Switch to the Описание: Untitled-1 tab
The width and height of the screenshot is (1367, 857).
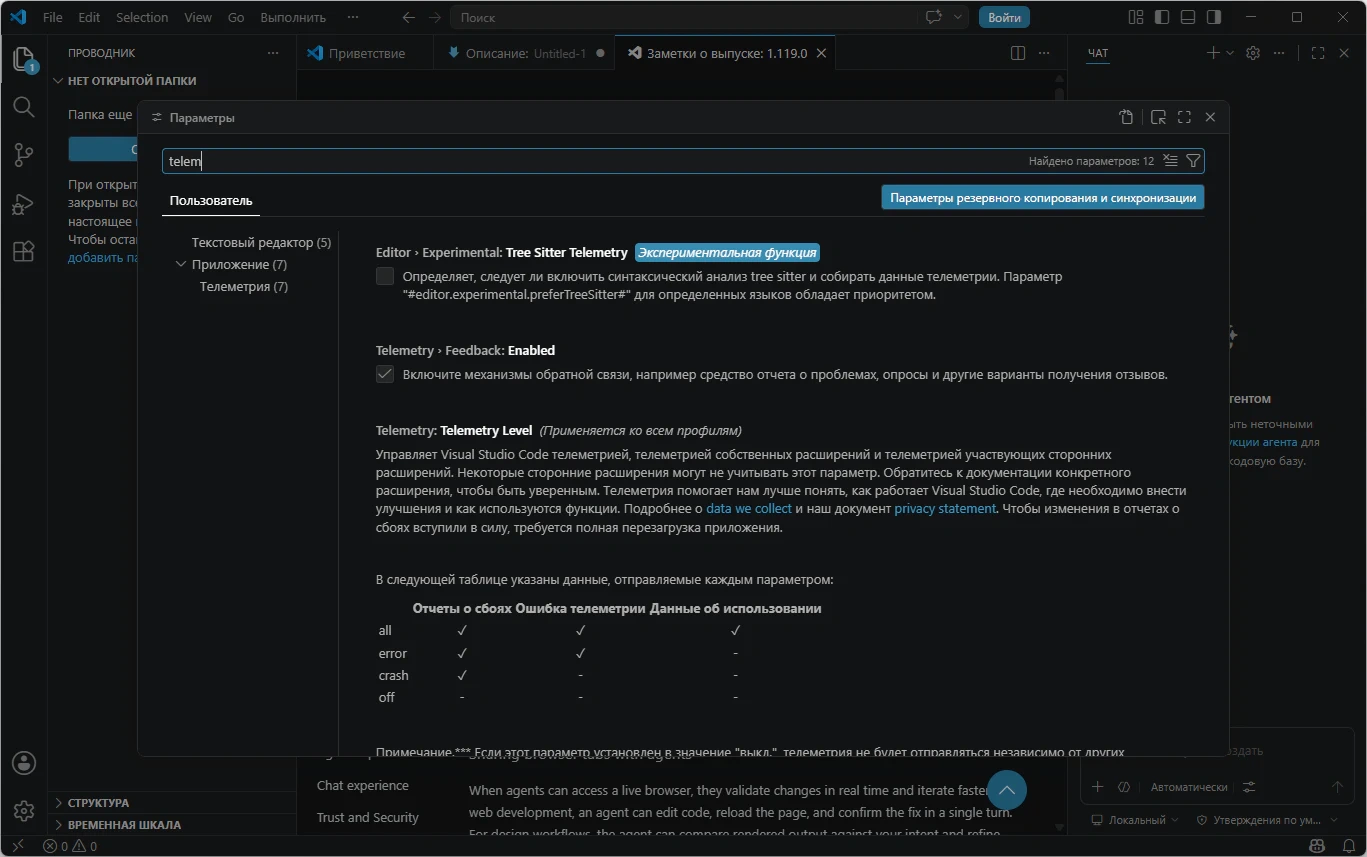(525, 53)
